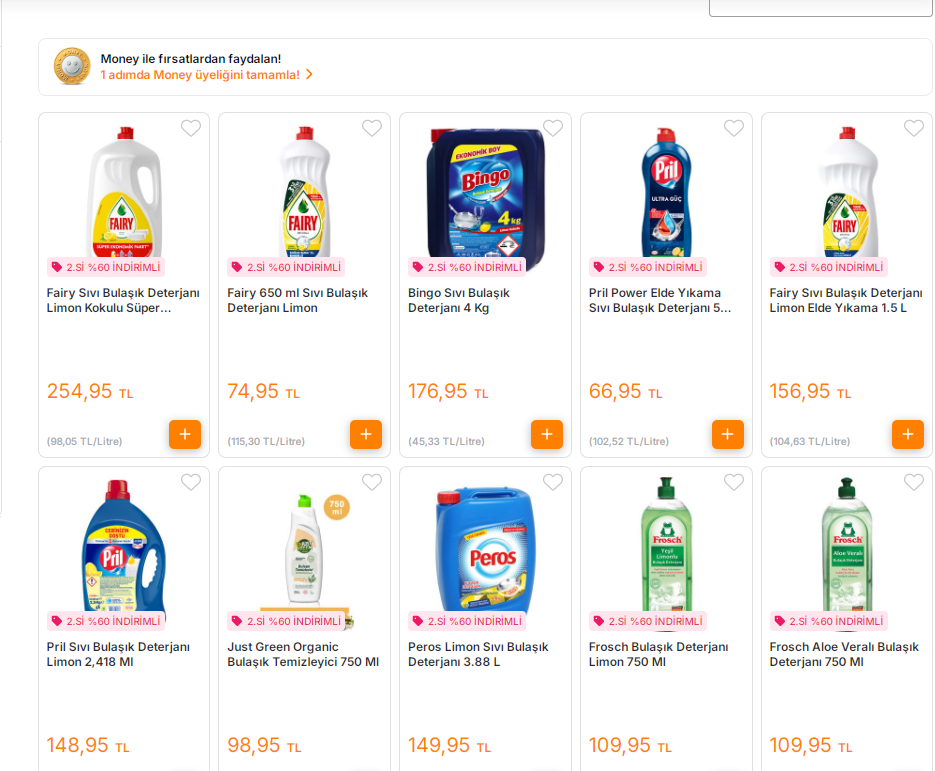Open Fairy Sıvı Bulaşık Deterjanı Limon Kokulu title
The width and height of the screenshot is (935, 771).
[x=123, y=301]
